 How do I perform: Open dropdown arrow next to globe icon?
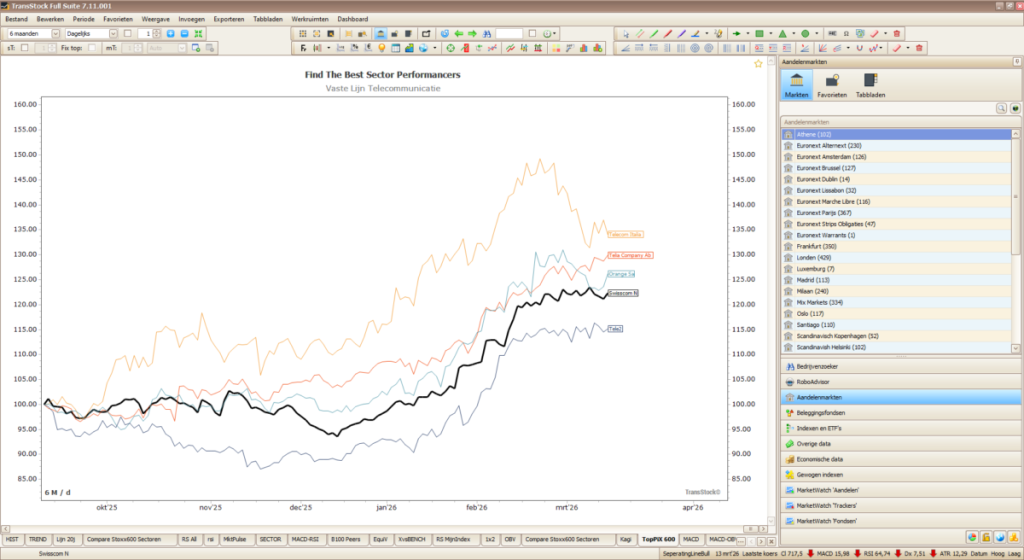point(434,48)
